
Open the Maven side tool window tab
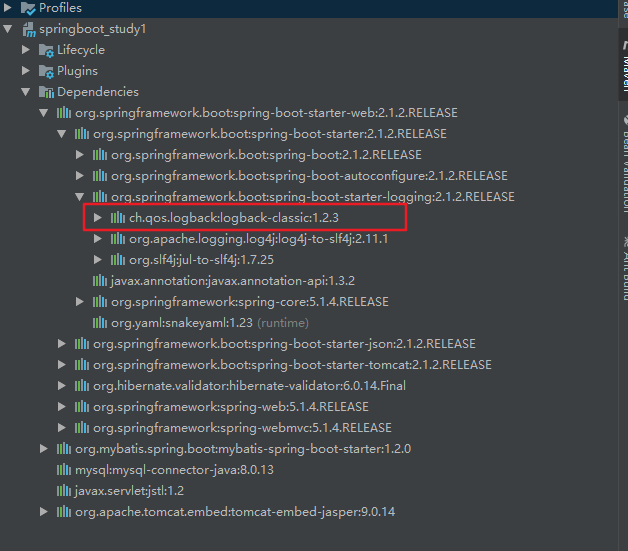tap(624, 66)
